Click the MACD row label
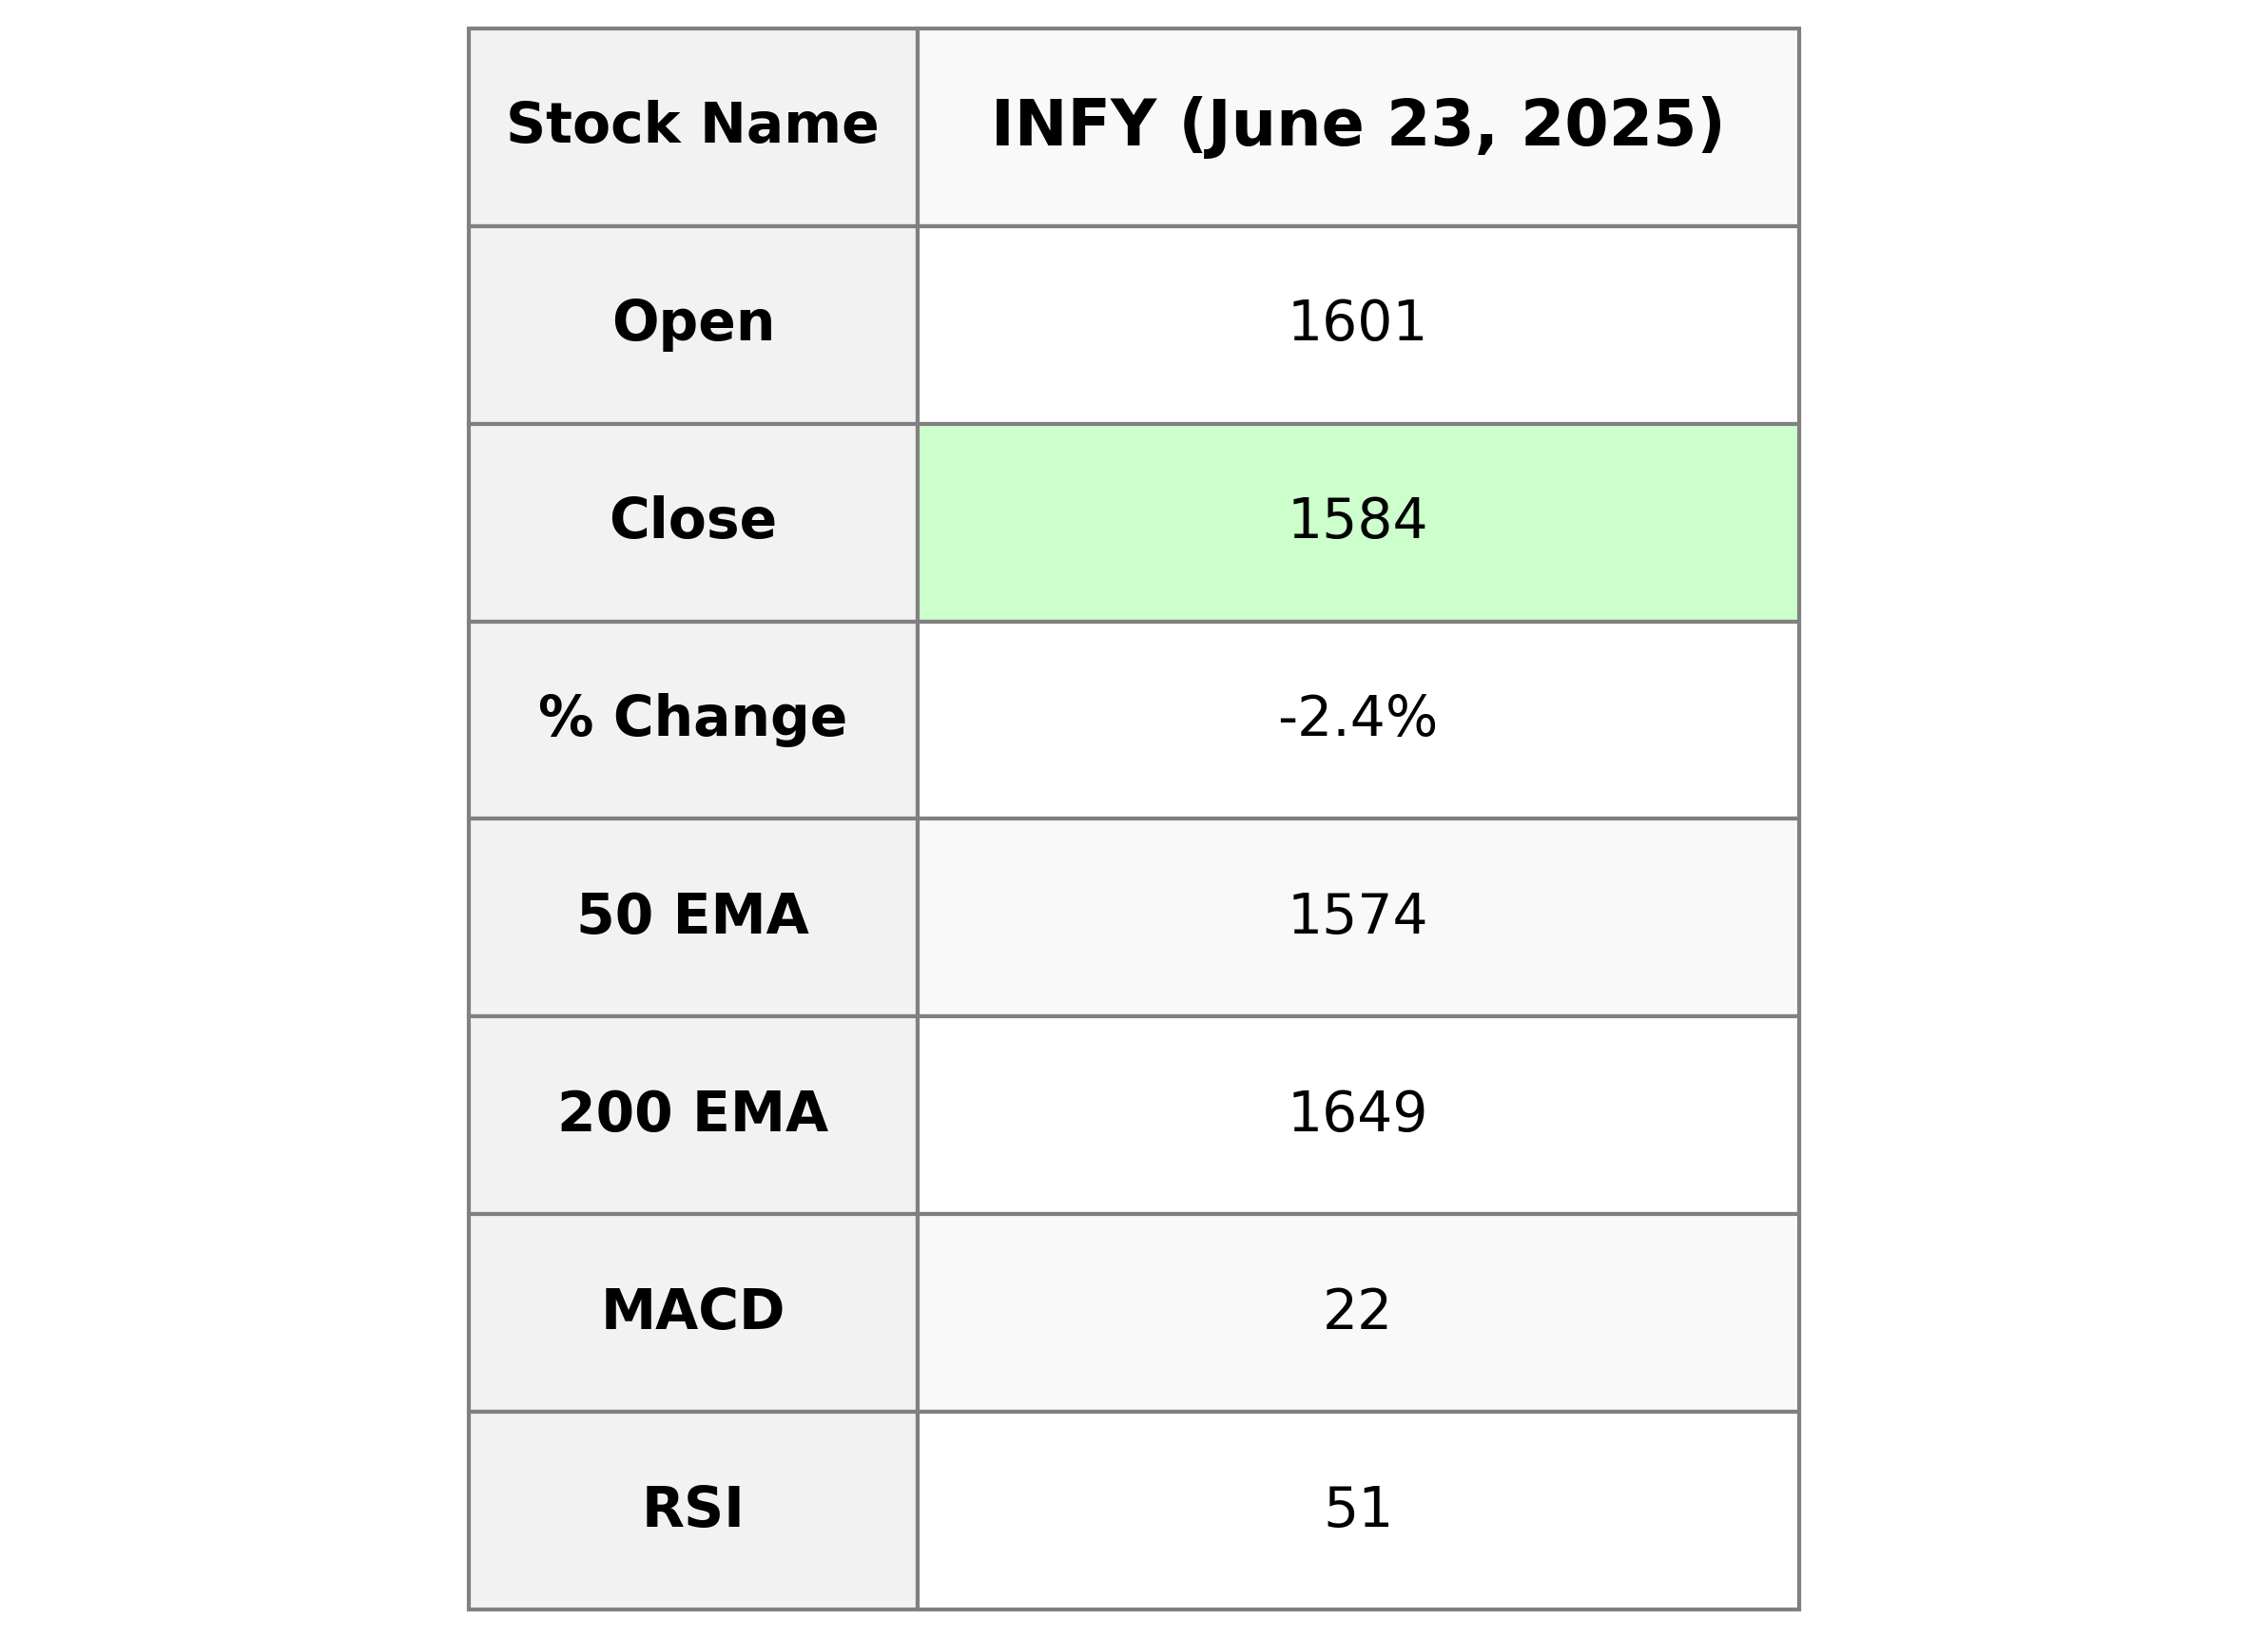Screen dimensions: 2268x1638 (693, 1313)
